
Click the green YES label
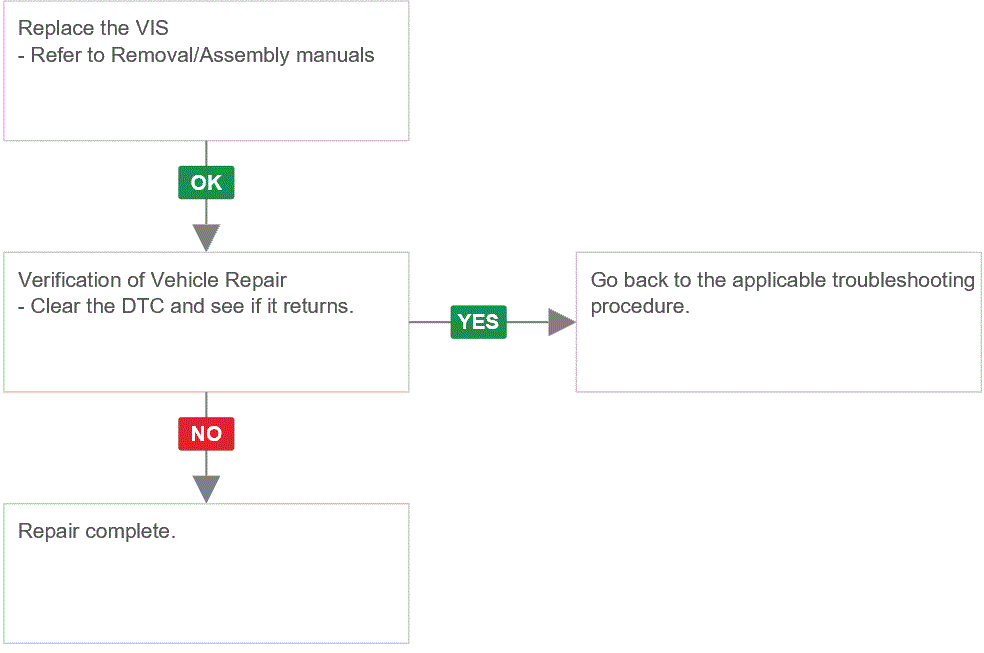478,322
